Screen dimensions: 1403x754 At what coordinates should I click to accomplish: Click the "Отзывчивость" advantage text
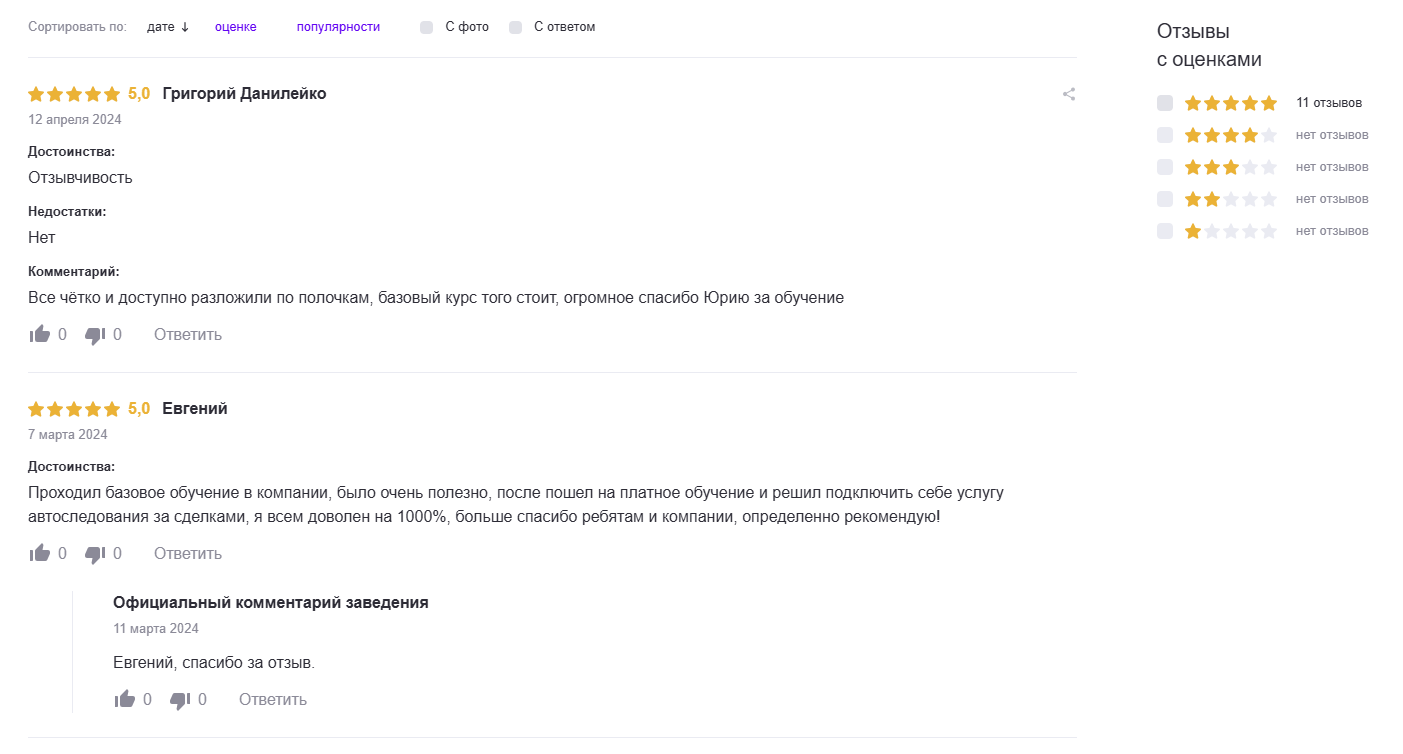(x=80, y=178)
